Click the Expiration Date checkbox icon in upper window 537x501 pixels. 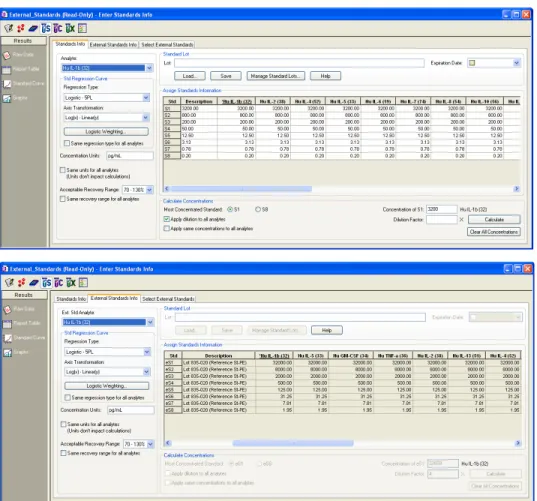pos(472,63)
